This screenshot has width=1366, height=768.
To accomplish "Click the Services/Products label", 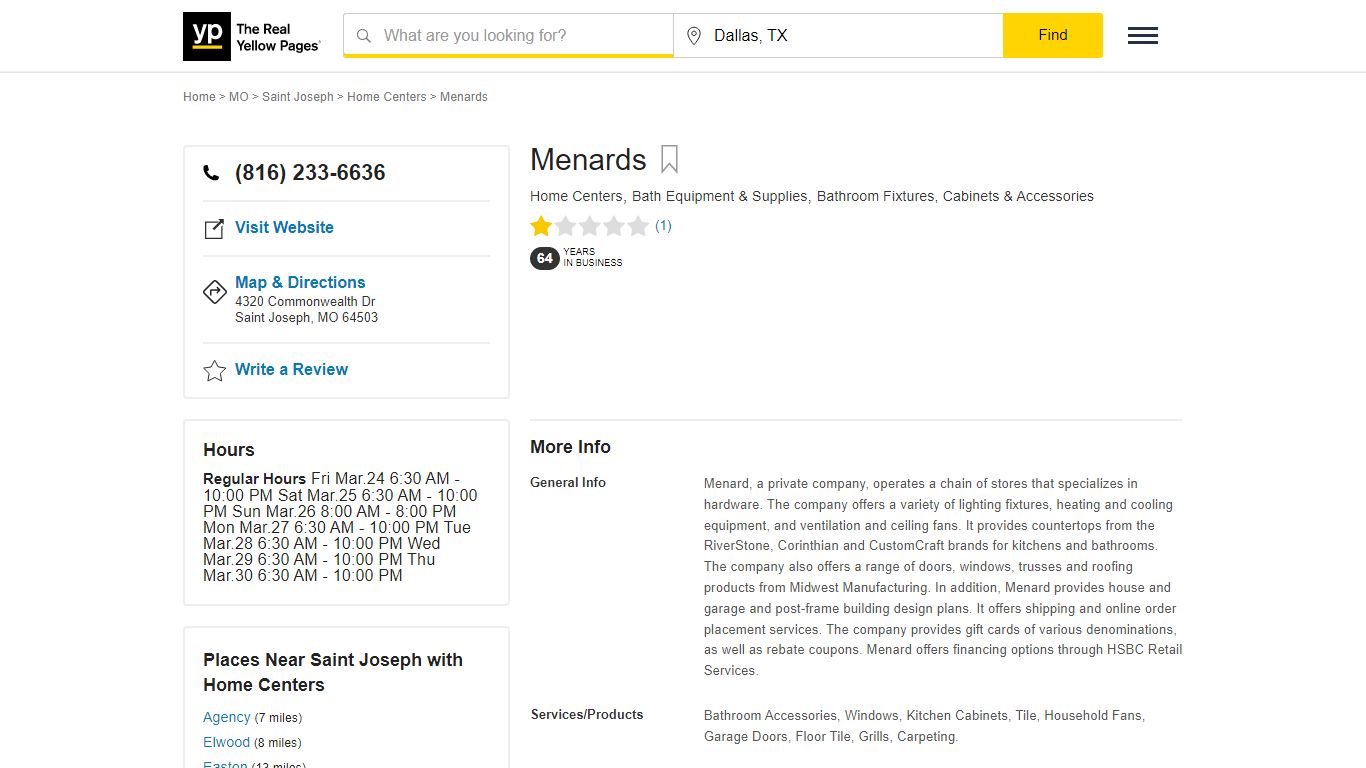I will coord(587,714).
